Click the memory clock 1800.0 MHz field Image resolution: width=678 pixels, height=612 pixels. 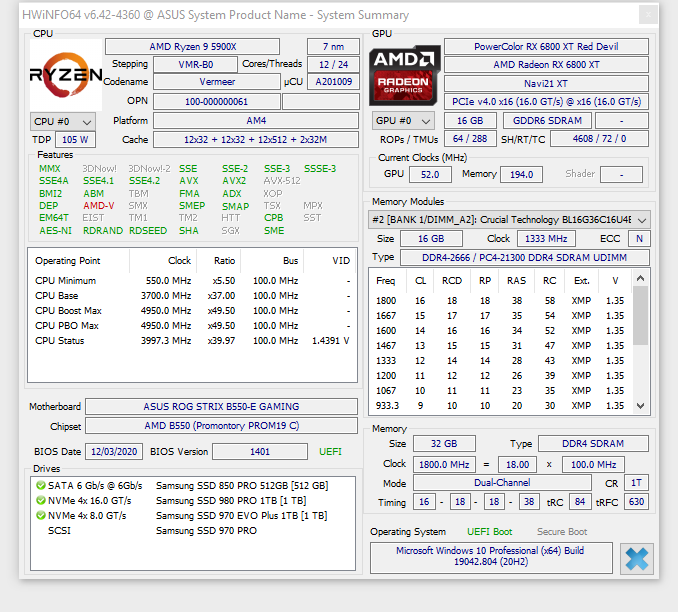444,465
